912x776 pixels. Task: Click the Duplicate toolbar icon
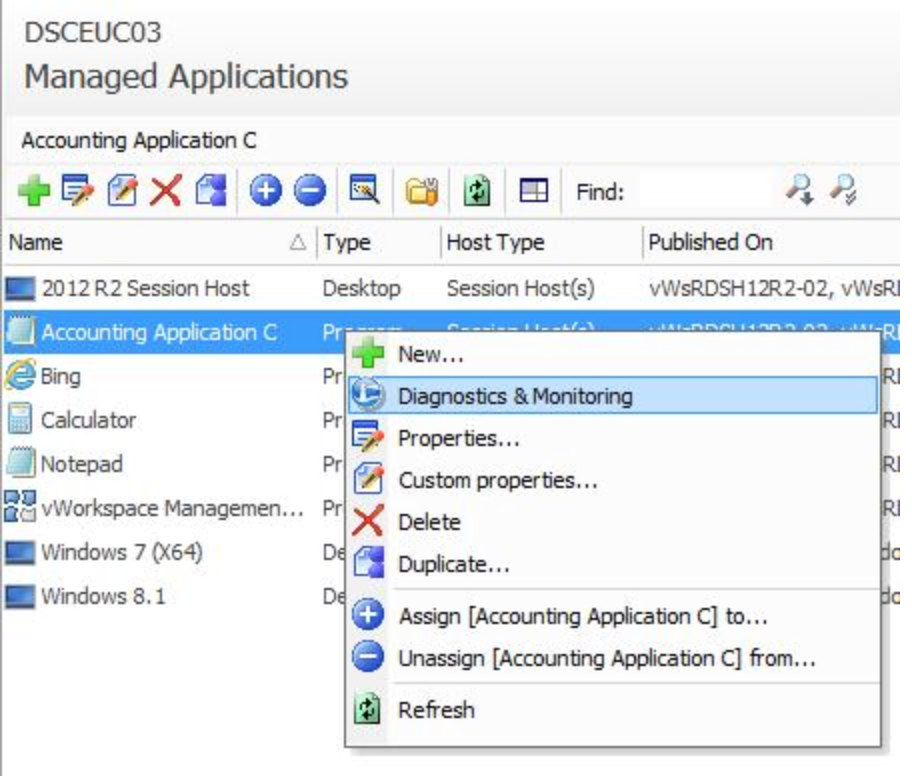(210, 190)
